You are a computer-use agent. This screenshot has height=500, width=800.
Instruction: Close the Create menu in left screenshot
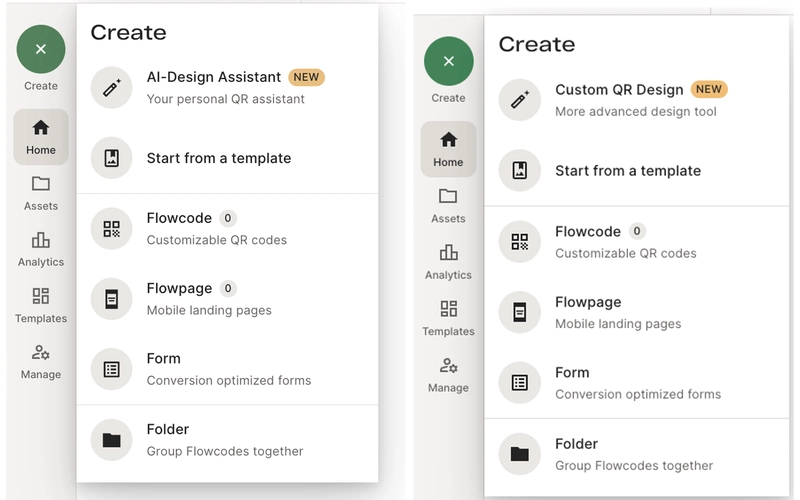[x=41, y=49]
